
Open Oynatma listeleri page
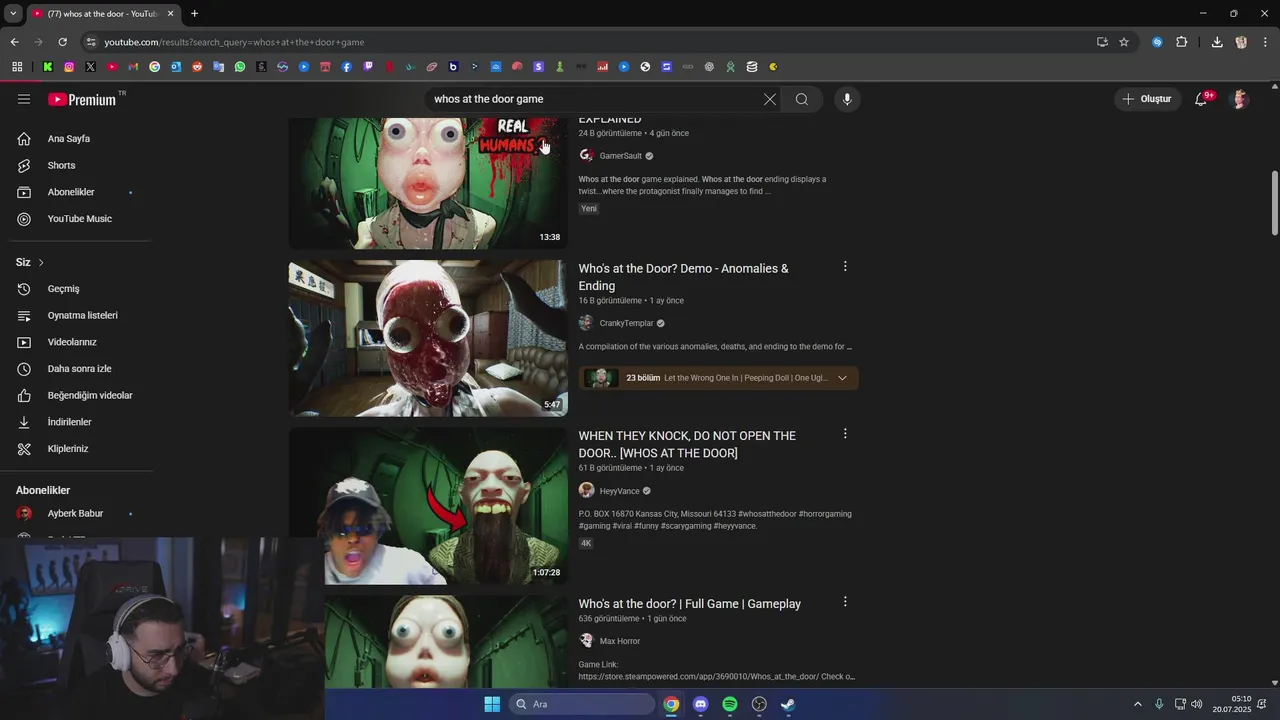pos(80,315)
